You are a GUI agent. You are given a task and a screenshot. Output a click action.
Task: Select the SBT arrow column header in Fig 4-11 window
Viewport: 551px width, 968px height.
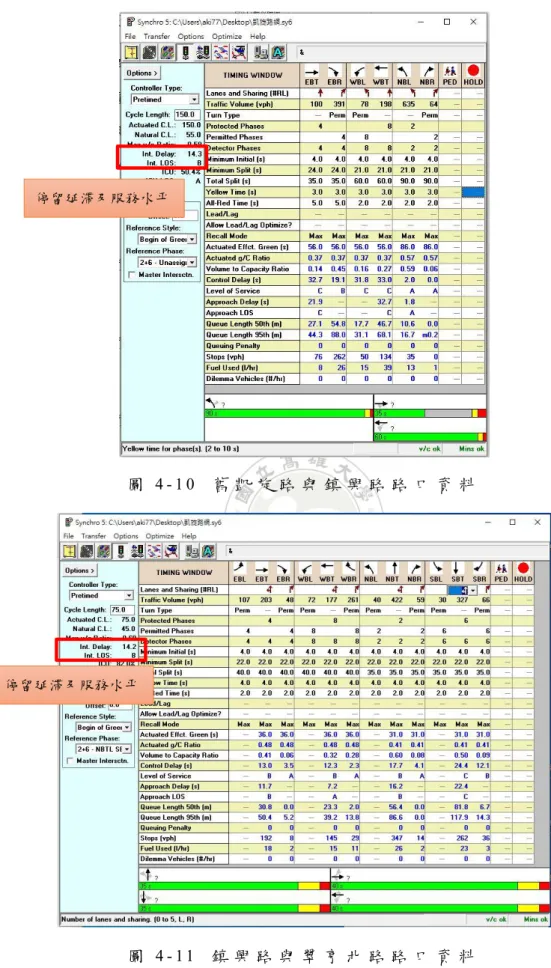point(460,572)
